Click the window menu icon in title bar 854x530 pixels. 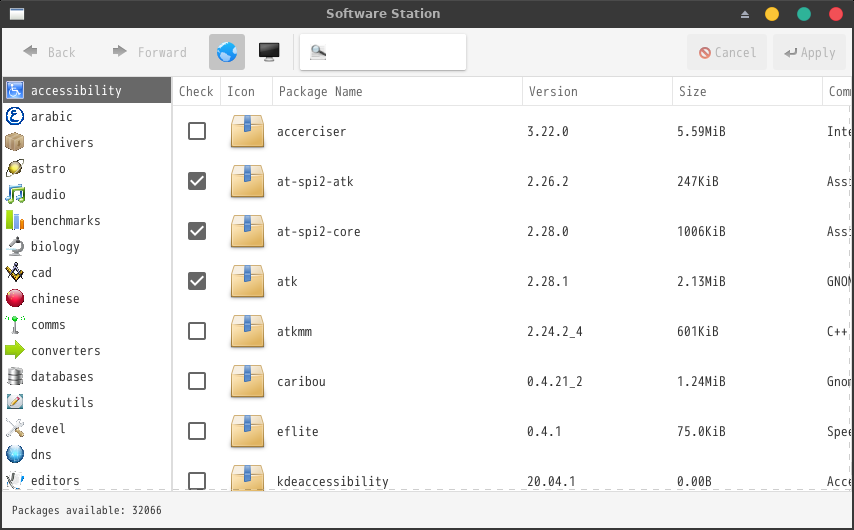(x=17, y=14)
